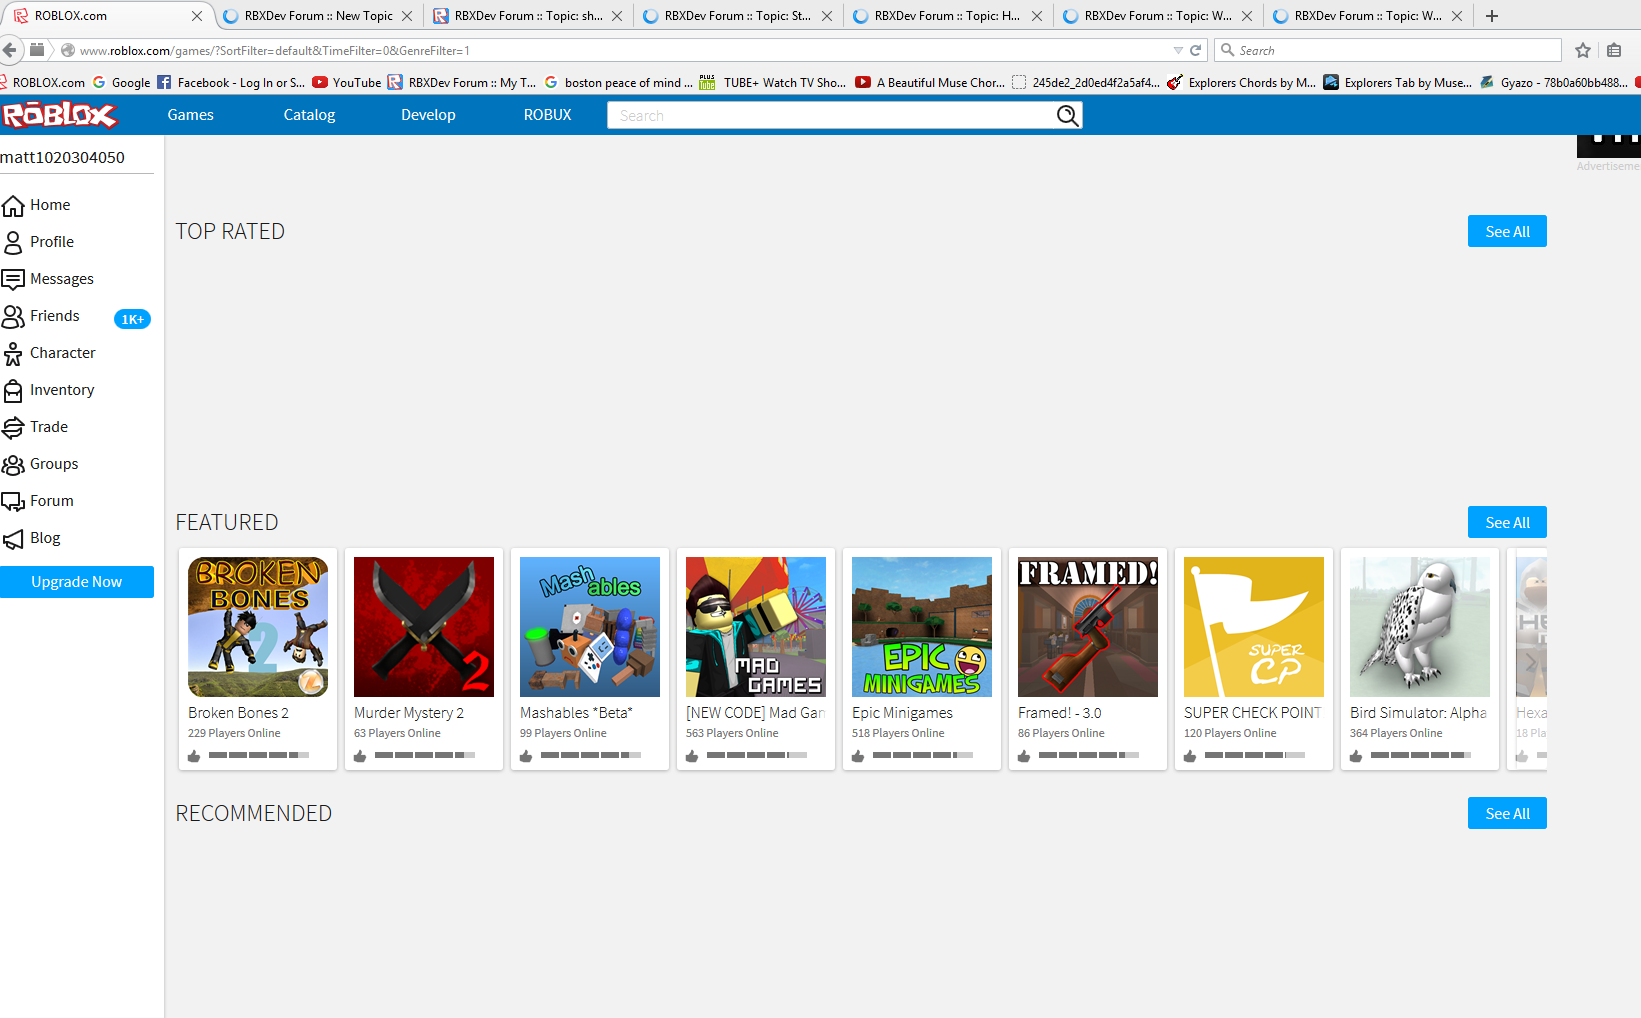
Task: Click the rating bar under Mashables *Beta*
Action: pos(591,755)
